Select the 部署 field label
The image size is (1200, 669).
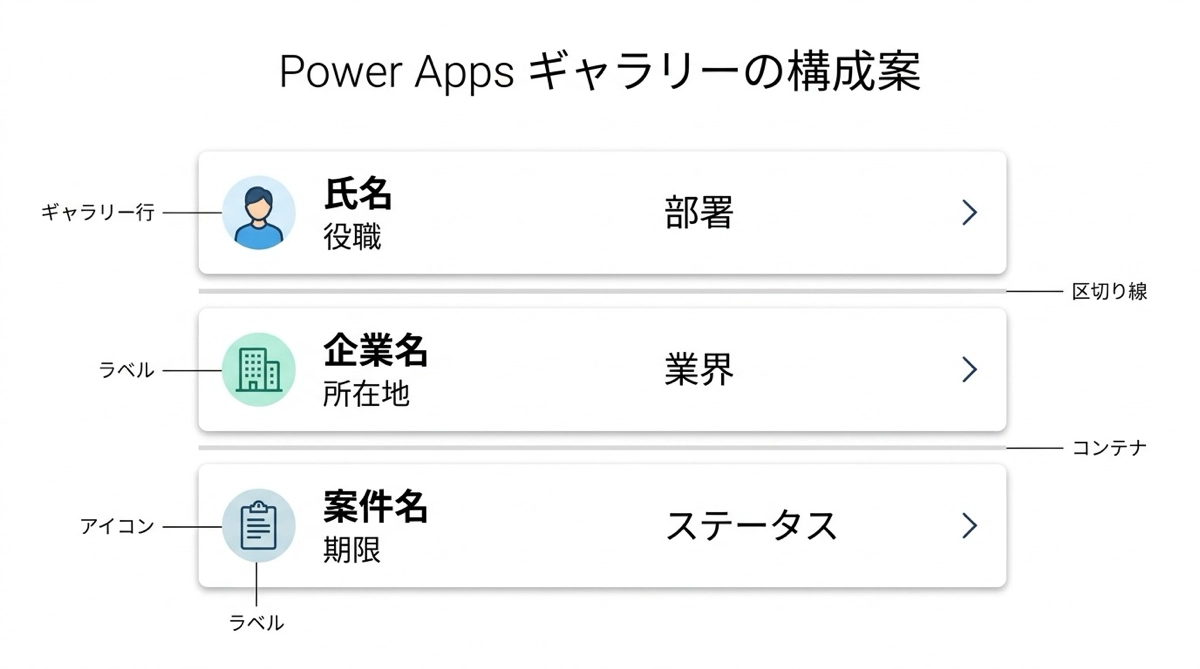[699, 213]
